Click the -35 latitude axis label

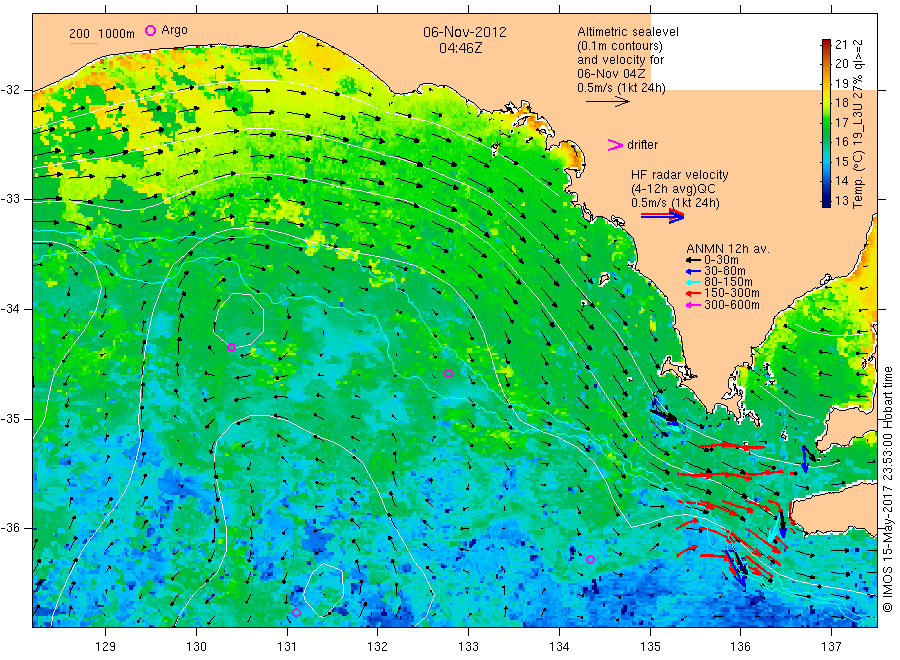click(10, 418)
